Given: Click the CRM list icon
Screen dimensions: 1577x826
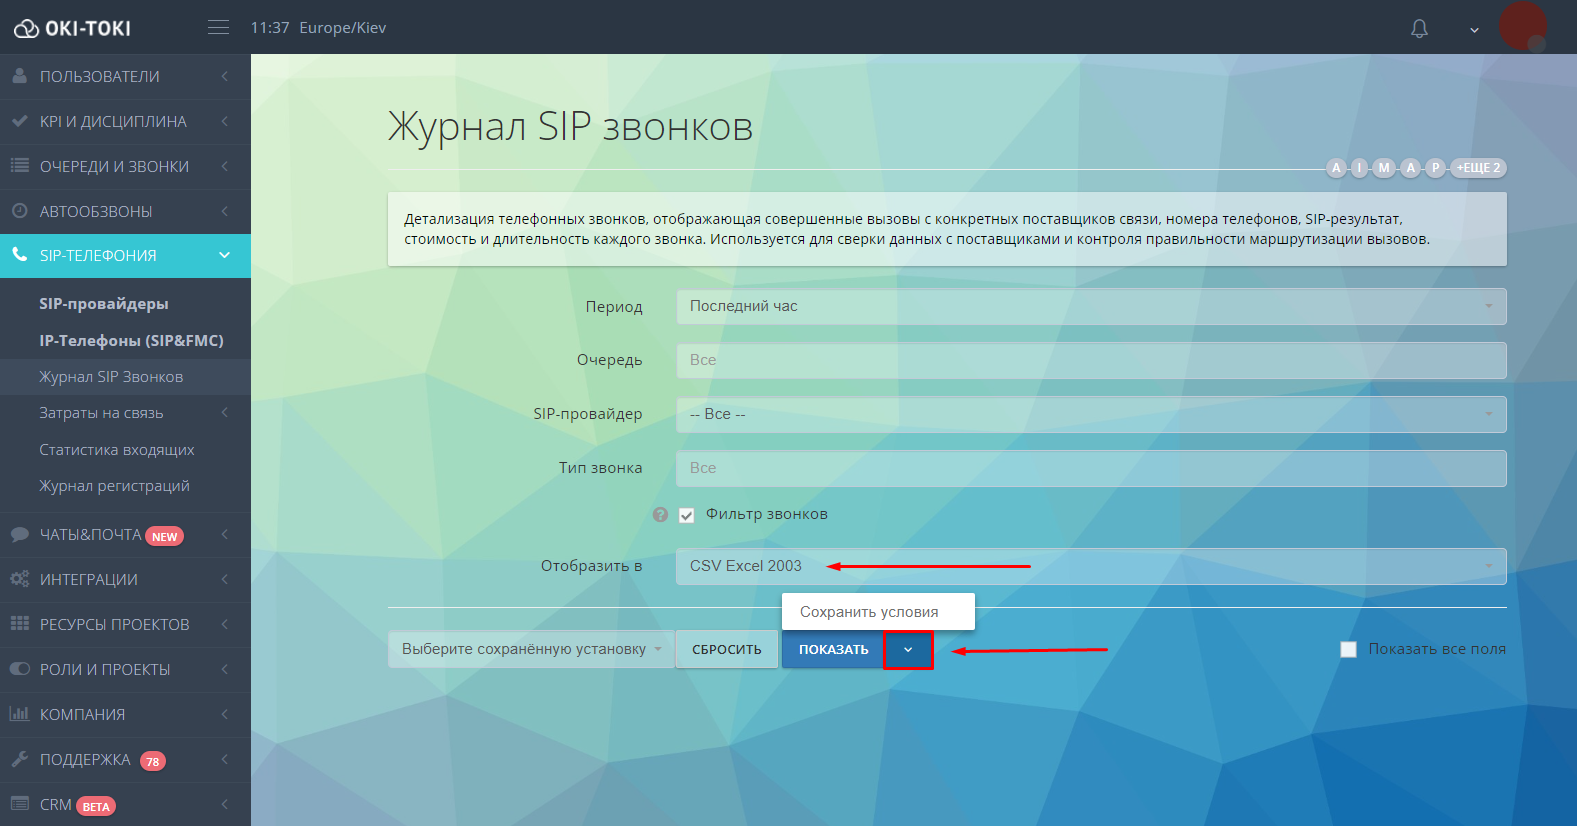Looking at the screenshot, I should tap(19, 804).
